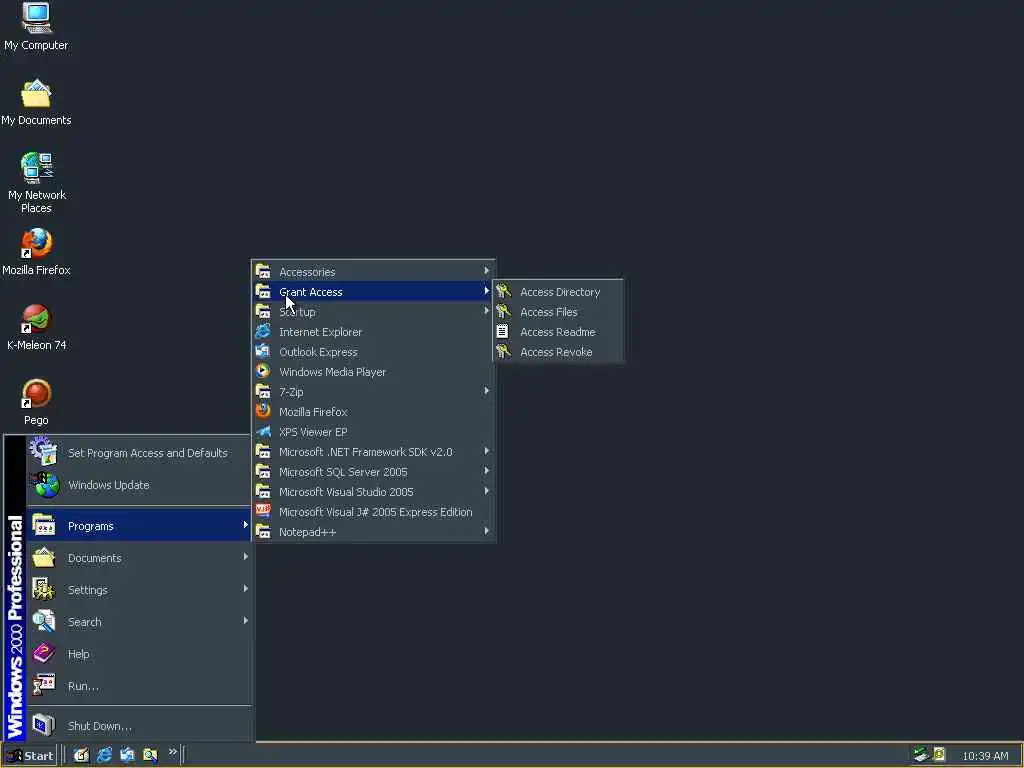Image resolution: width=1024 pixels, height=768 pixels.
Task: Select Set Program Access and Defaults
Action: tap(139, 452)
